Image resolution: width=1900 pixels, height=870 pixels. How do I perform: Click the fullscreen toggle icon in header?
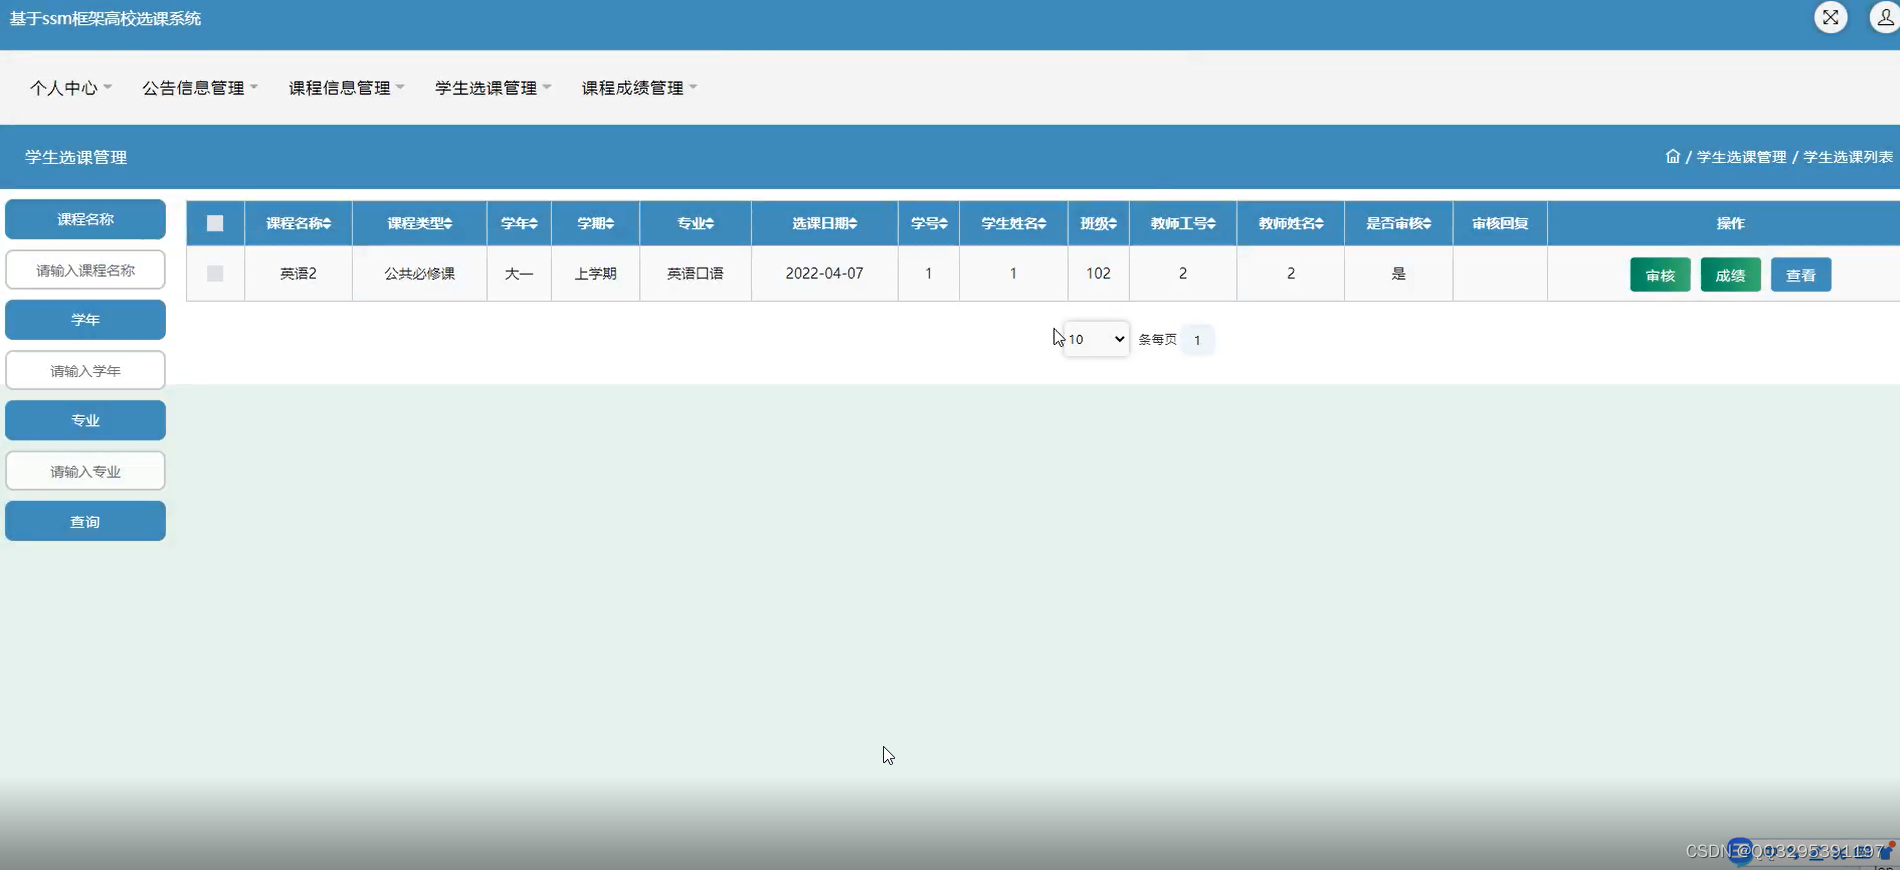(x=1830, y=17)
